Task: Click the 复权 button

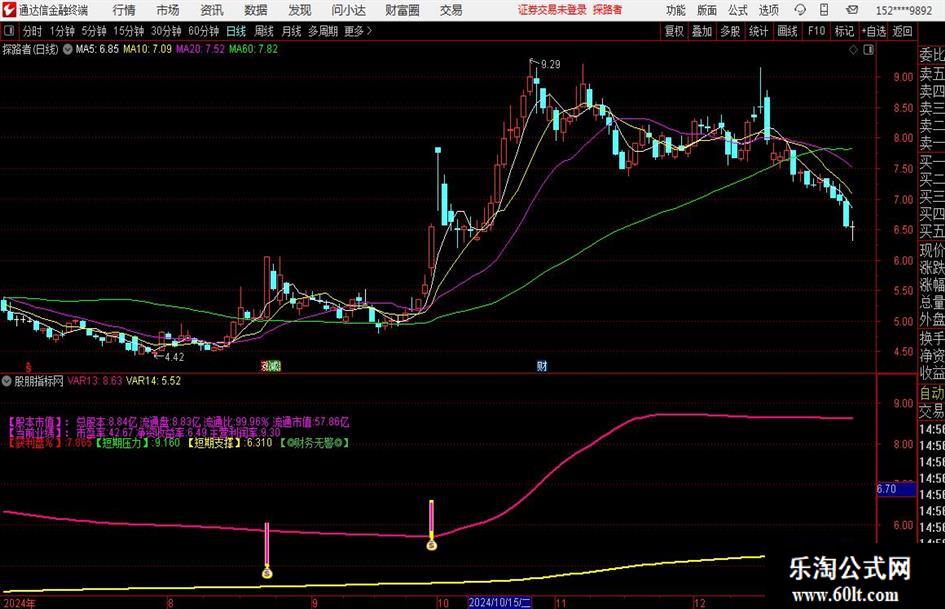Action: [674, 31]
